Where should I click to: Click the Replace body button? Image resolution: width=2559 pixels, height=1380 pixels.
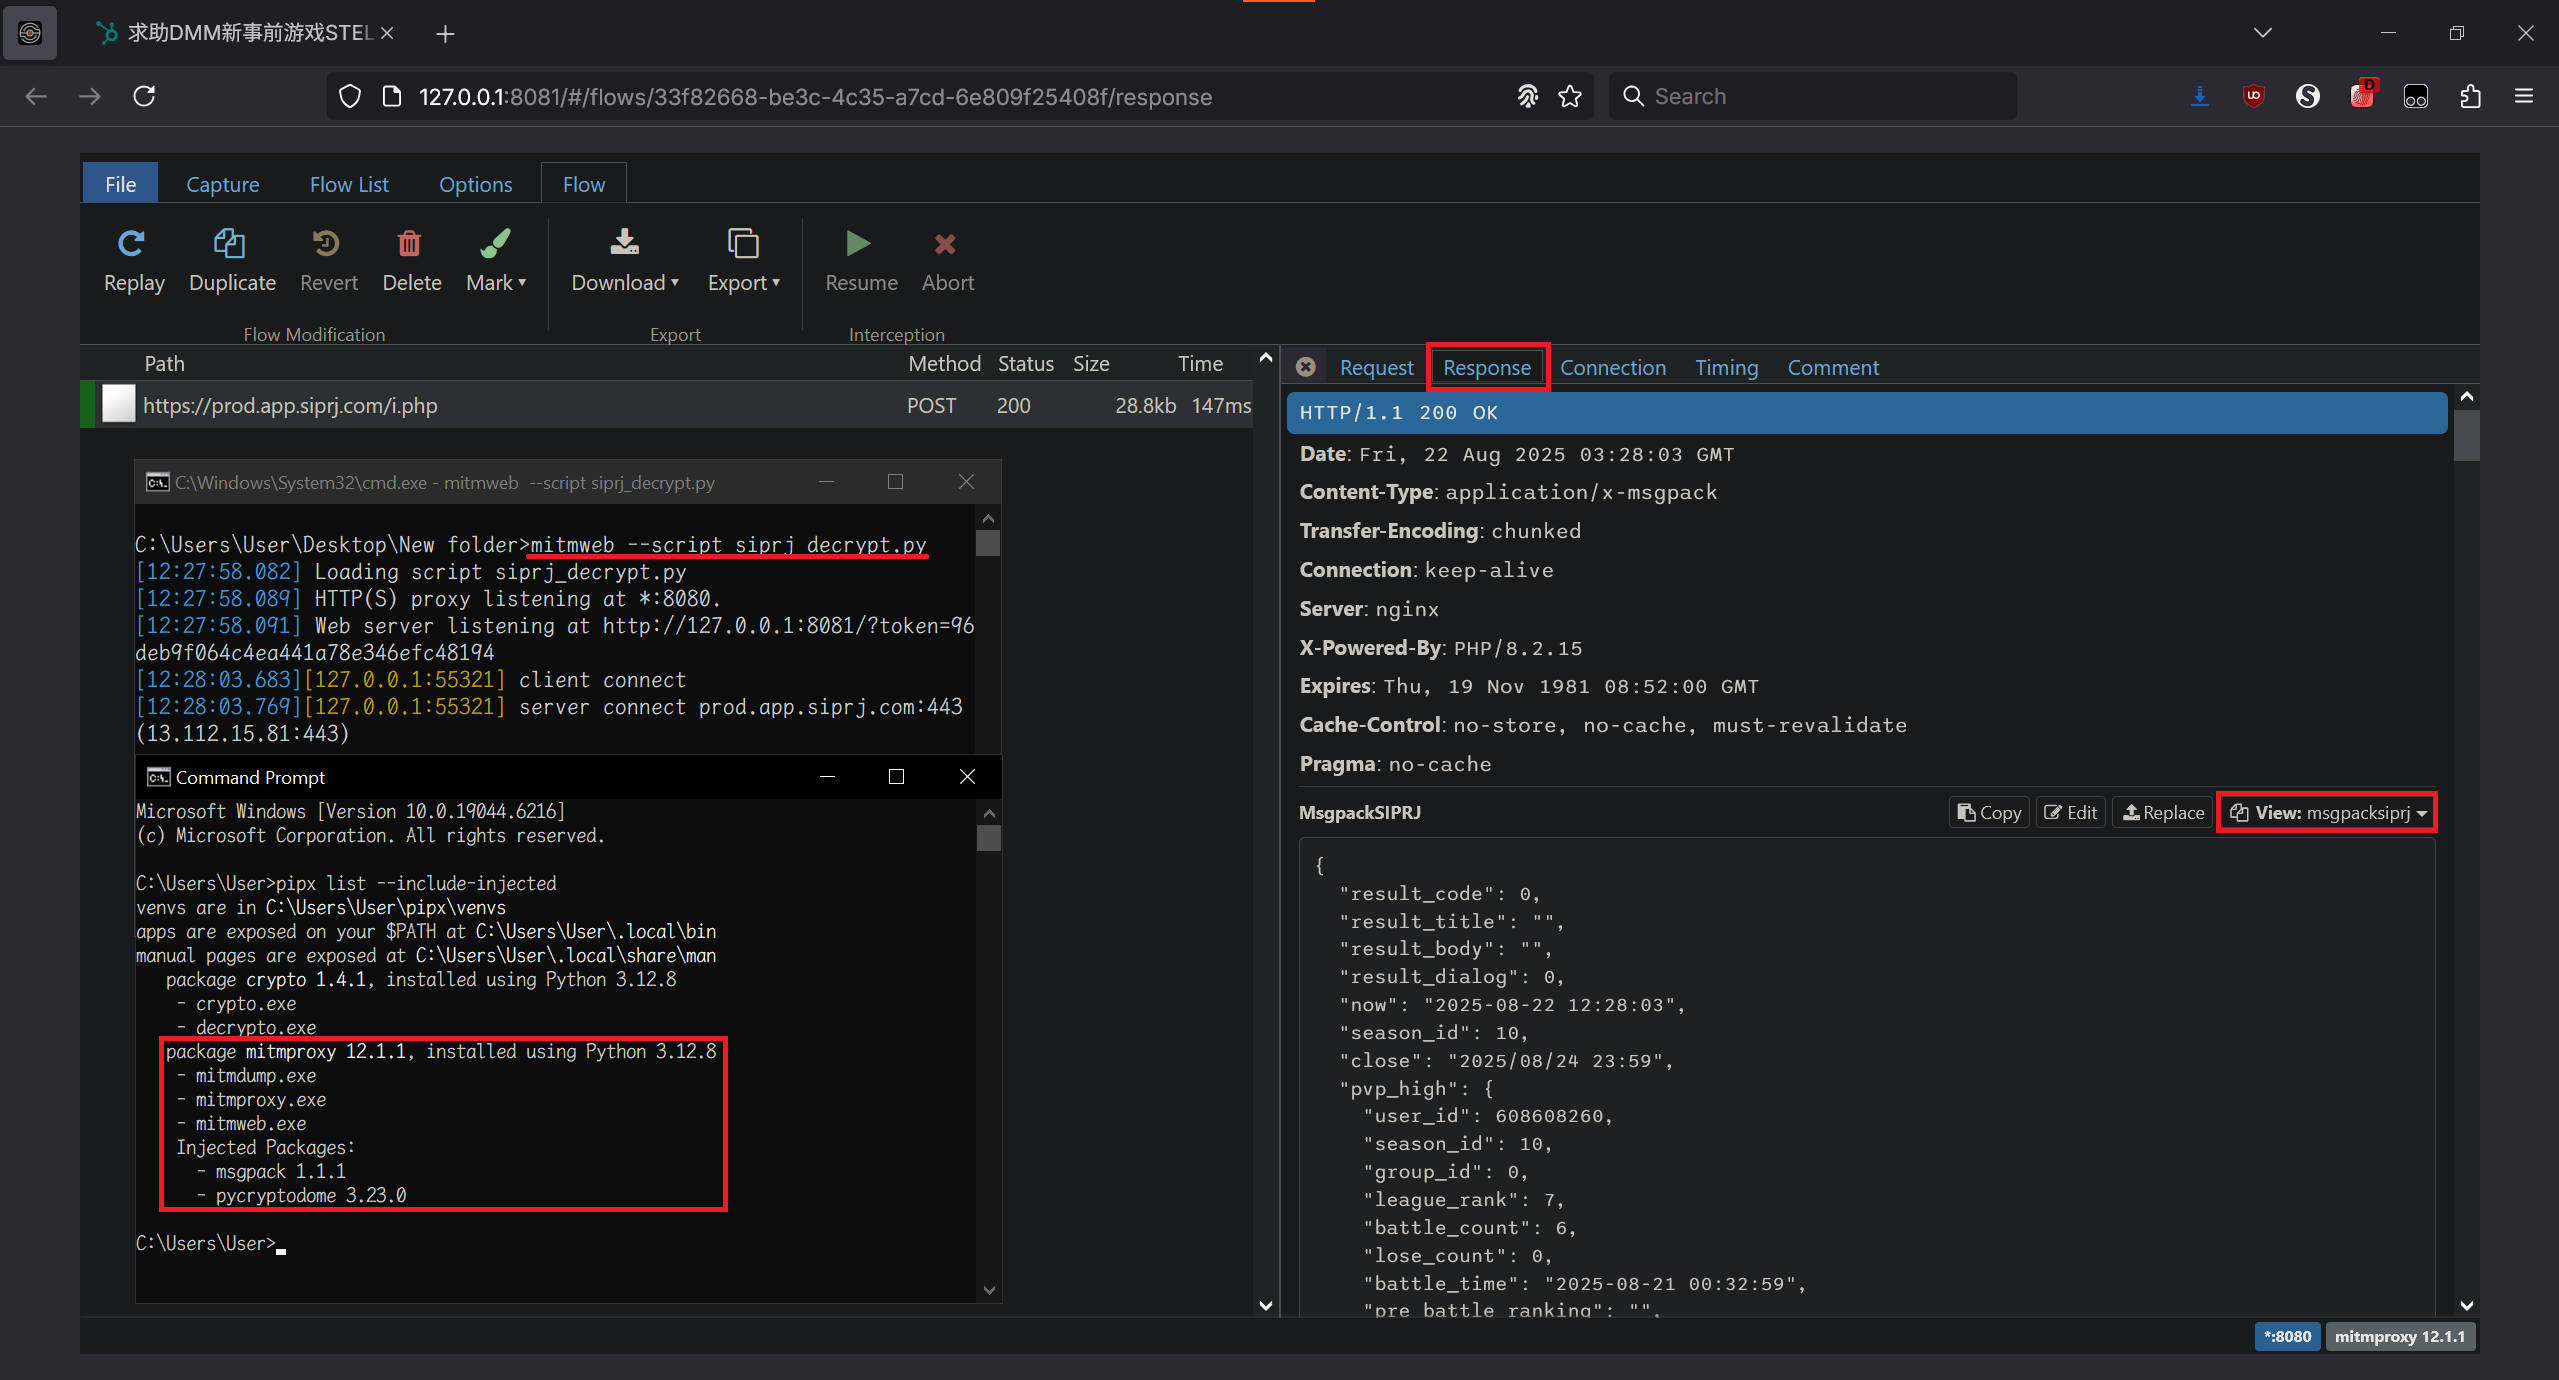2163,813
